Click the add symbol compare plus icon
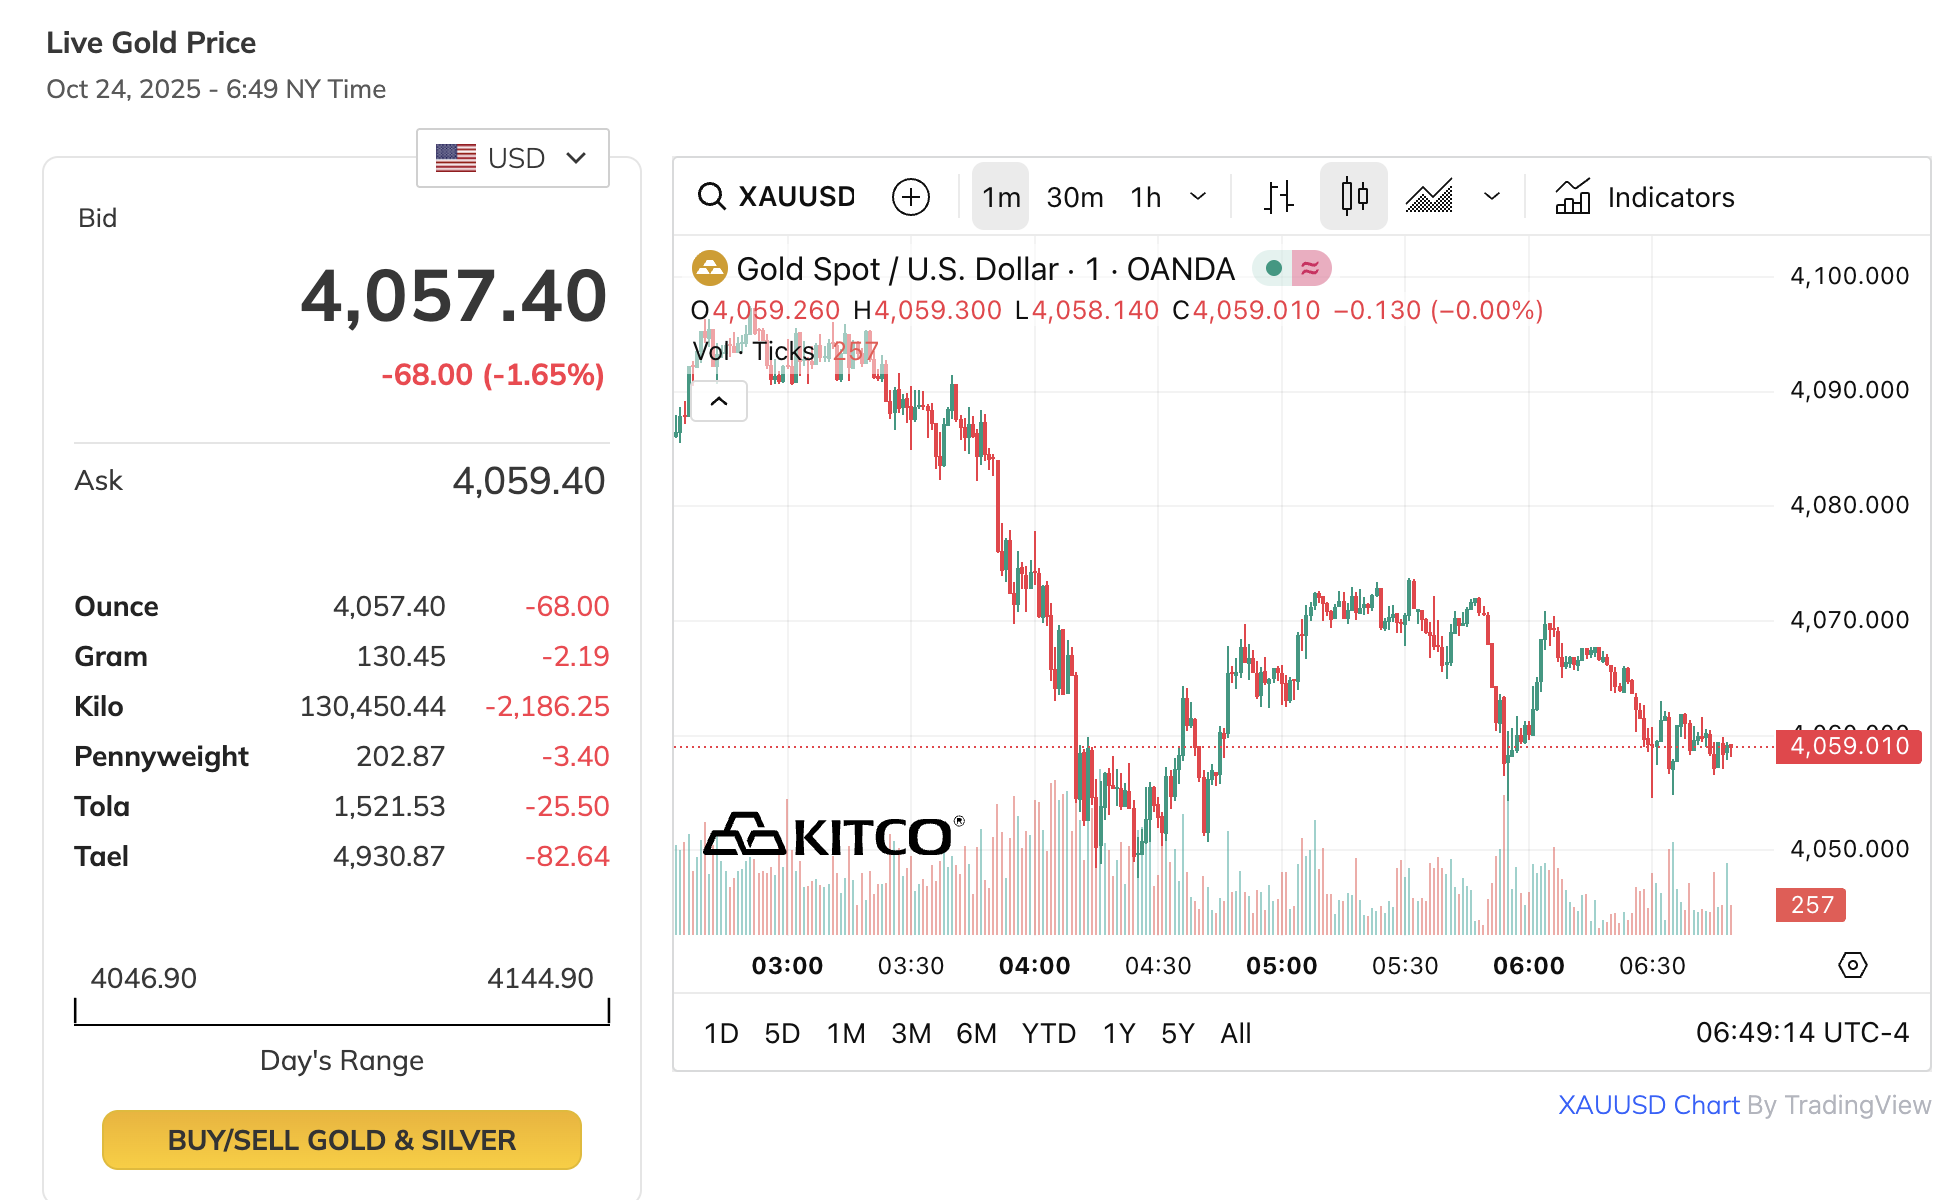Screen dimensions: 1956x1200 coord(910,197)
